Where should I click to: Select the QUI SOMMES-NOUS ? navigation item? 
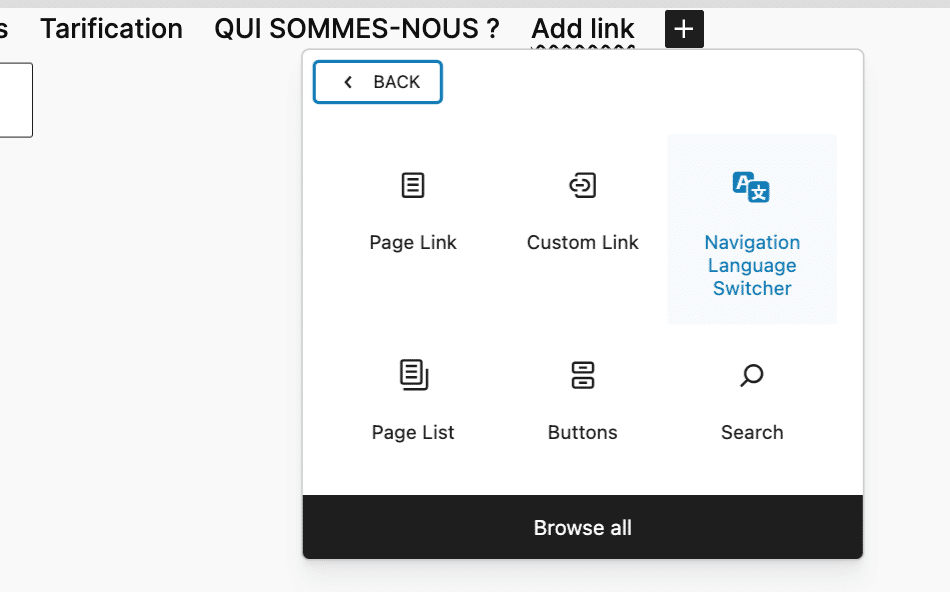point(356,28)
